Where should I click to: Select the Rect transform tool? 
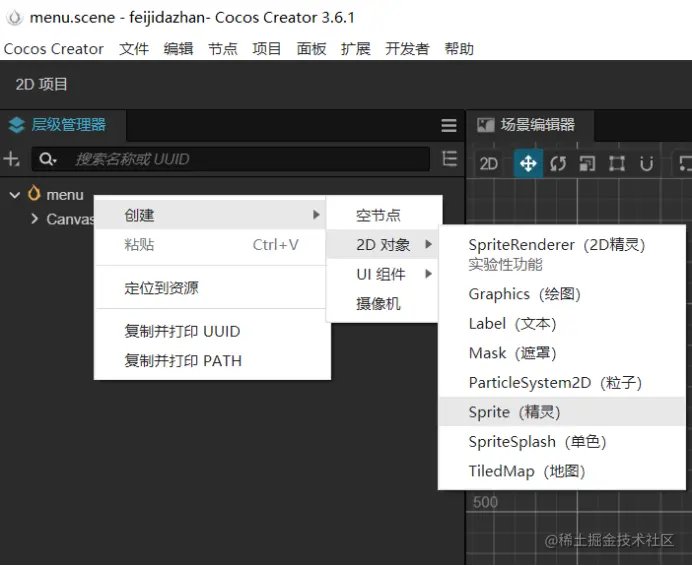[x=617, y=164]
